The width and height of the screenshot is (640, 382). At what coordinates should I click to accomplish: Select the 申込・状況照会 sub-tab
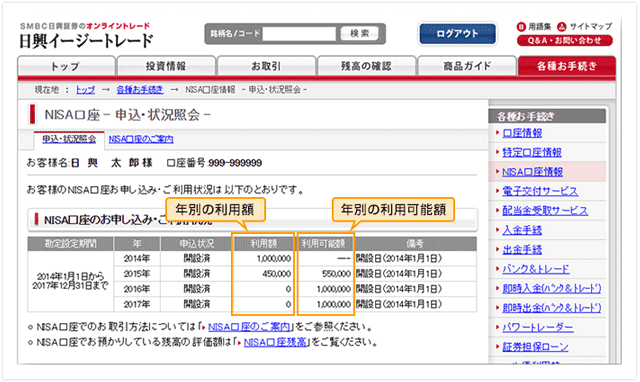pos(69,139)
